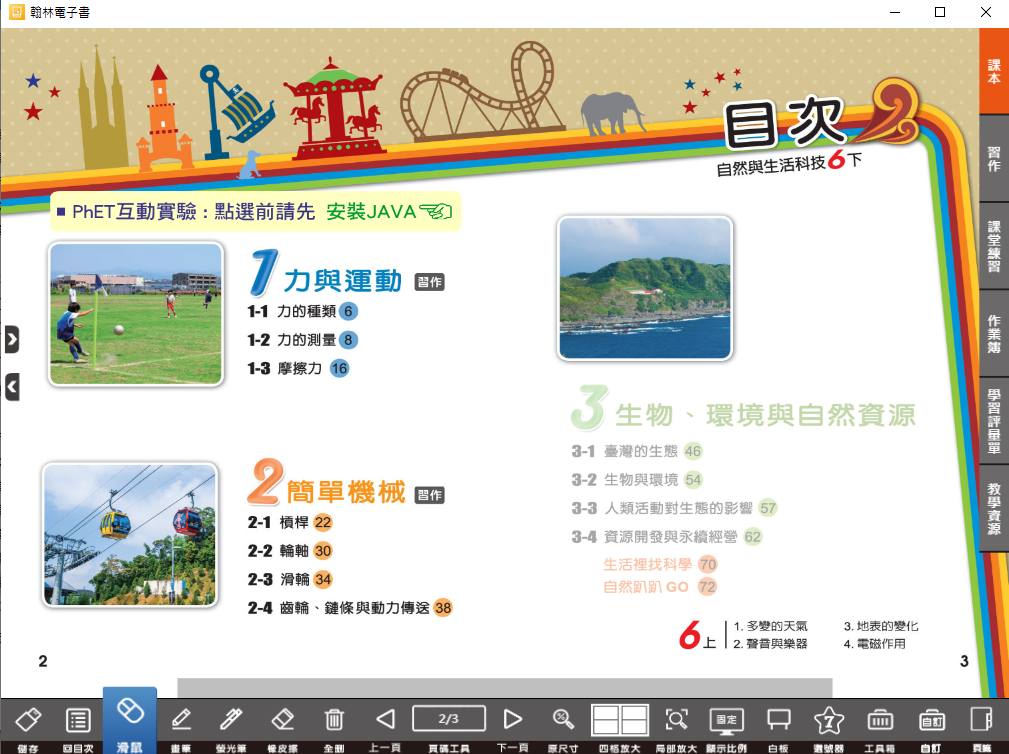Open the 回目次 table of contents icon
The width and height of the screenshot is (1009, 754).
(79, 720)
